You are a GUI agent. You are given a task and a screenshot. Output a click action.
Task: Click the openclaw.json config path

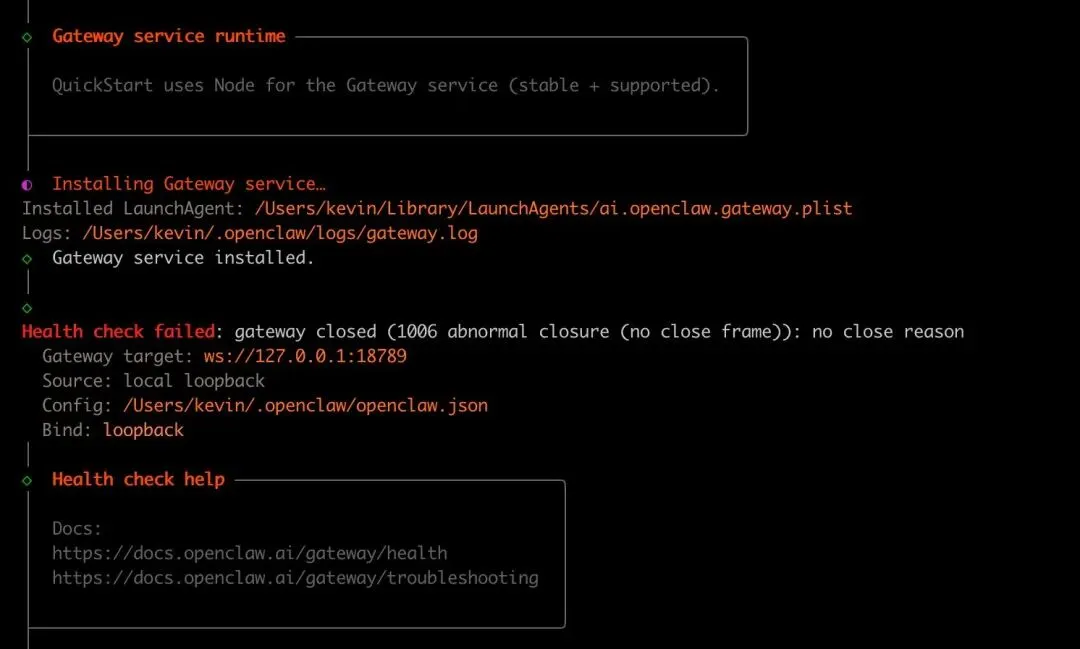[x=305, y=406]
